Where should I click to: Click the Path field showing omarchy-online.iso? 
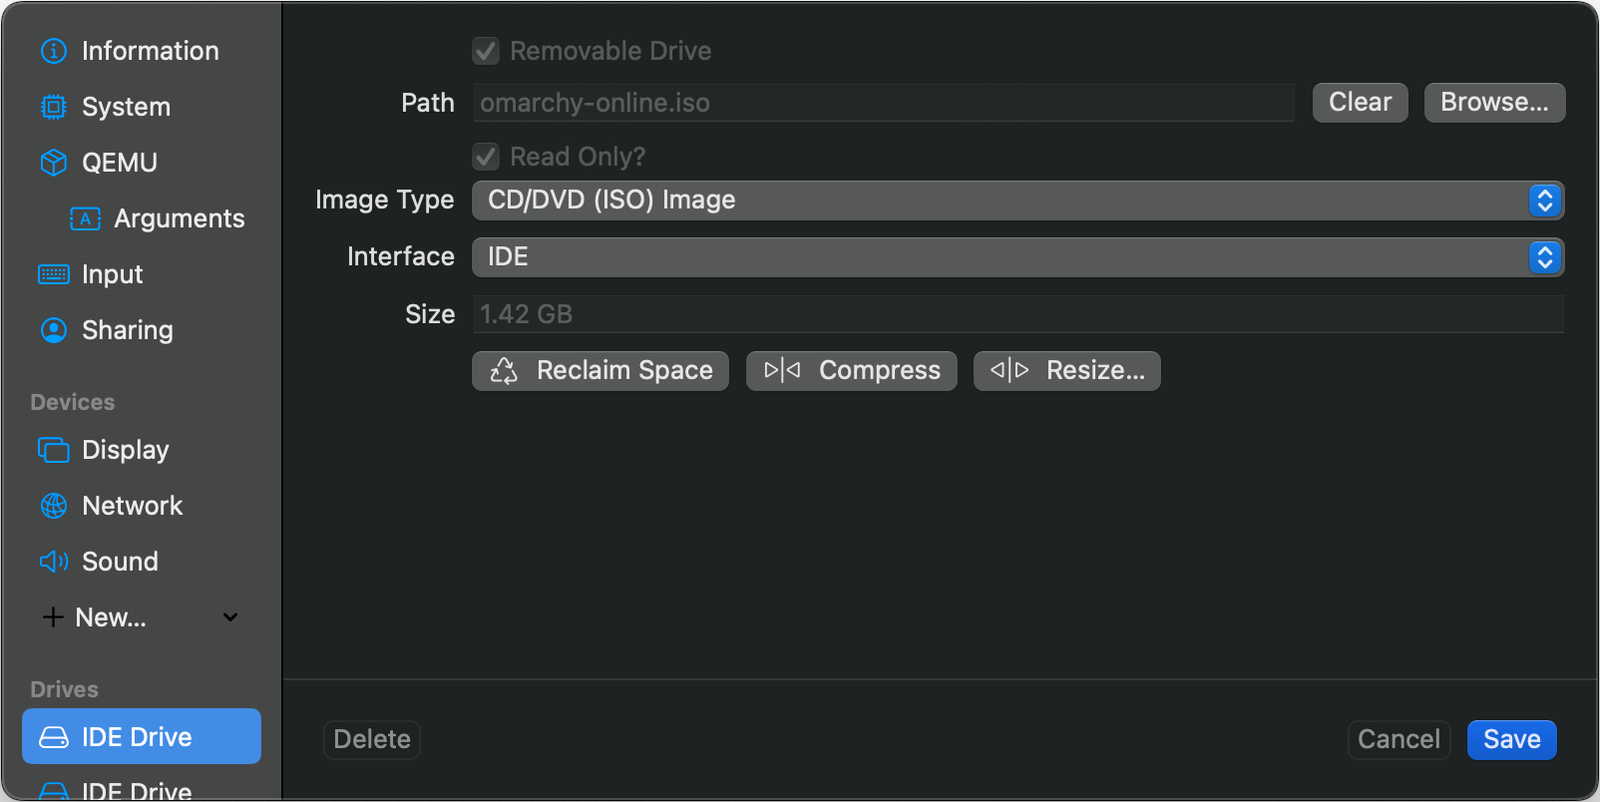pyautogui.click(x=883, y=103)
